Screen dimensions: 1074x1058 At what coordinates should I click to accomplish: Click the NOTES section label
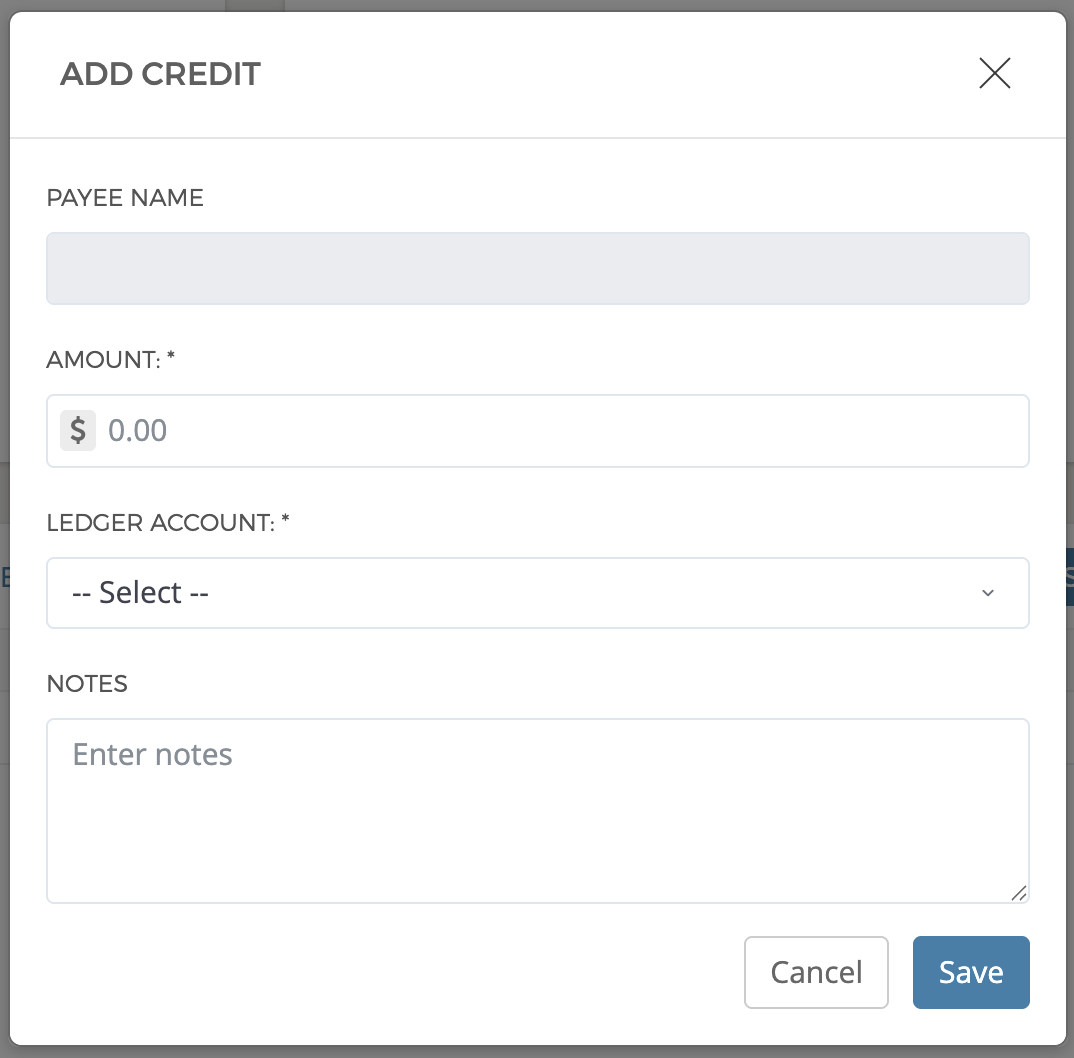click(x=87, y=683)
